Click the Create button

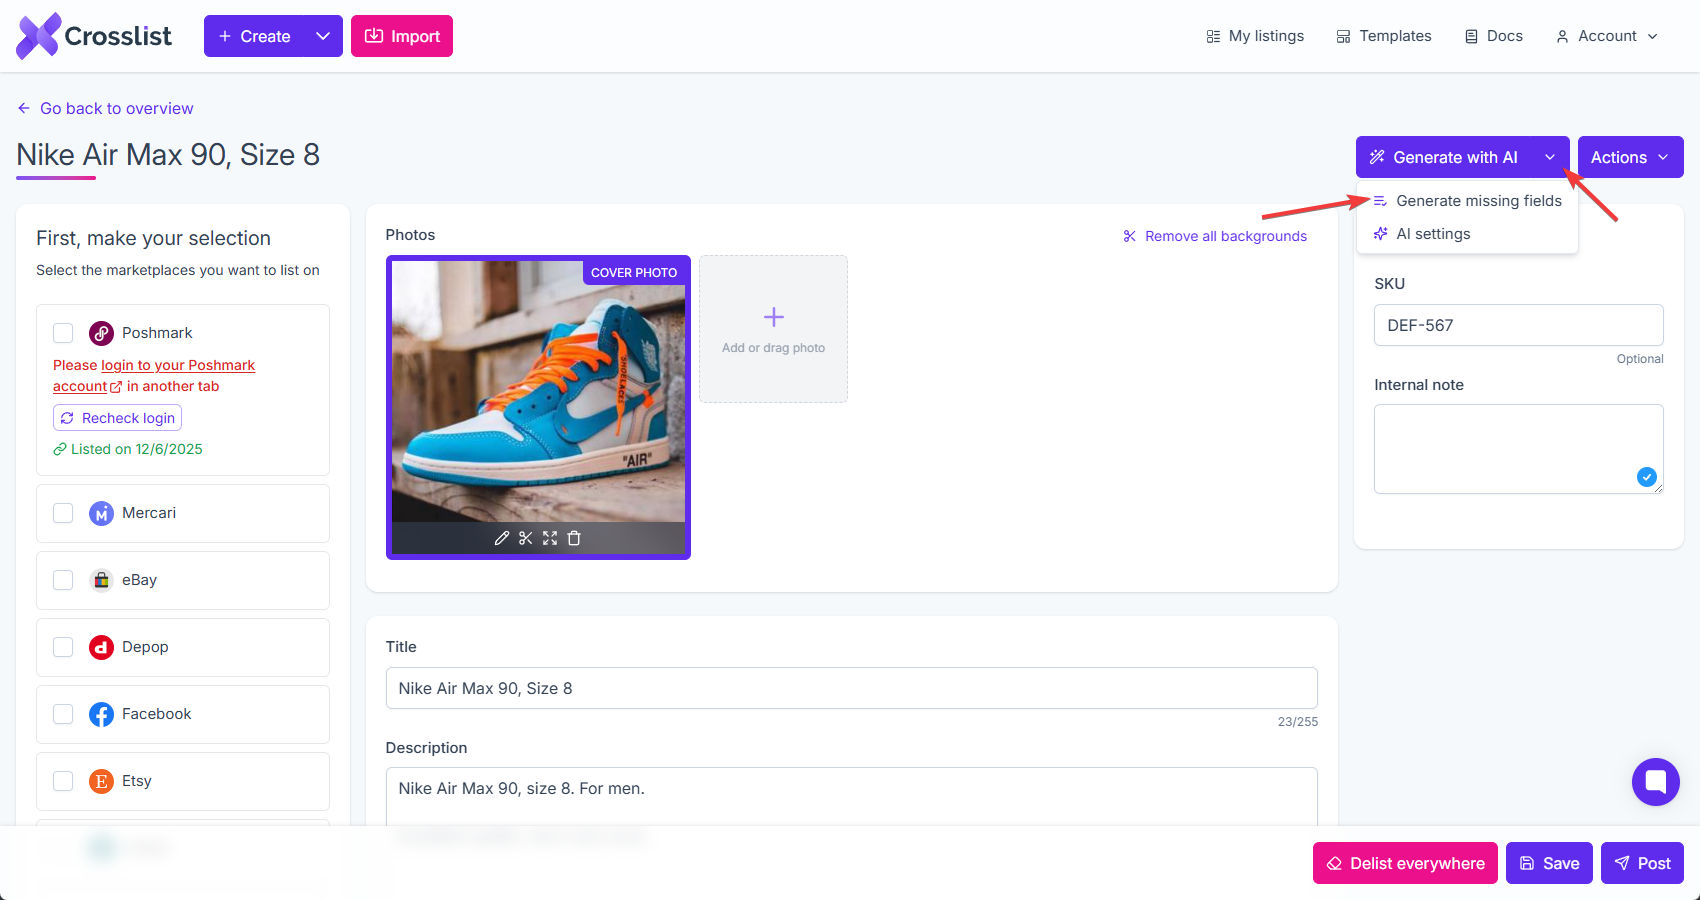click(x=254, y=36)
